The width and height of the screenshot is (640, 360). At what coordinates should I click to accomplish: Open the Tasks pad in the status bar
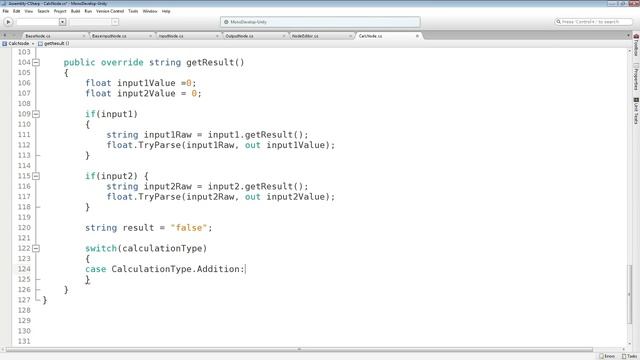click(629, 356)
